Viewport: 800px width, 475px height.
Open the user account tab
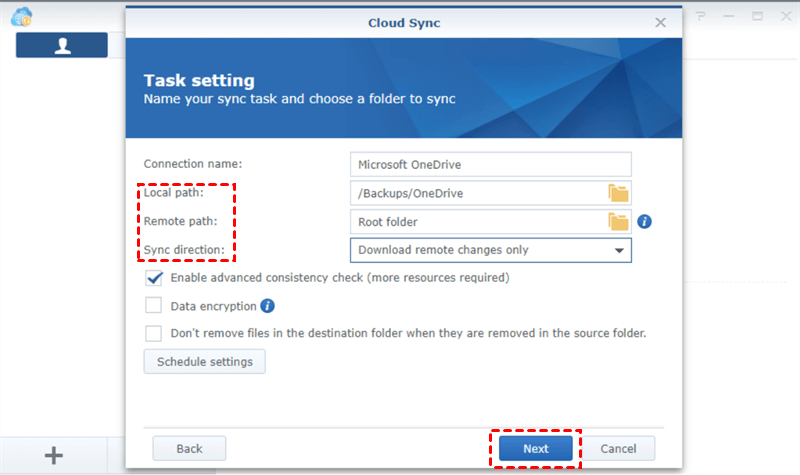coord(62,45)
